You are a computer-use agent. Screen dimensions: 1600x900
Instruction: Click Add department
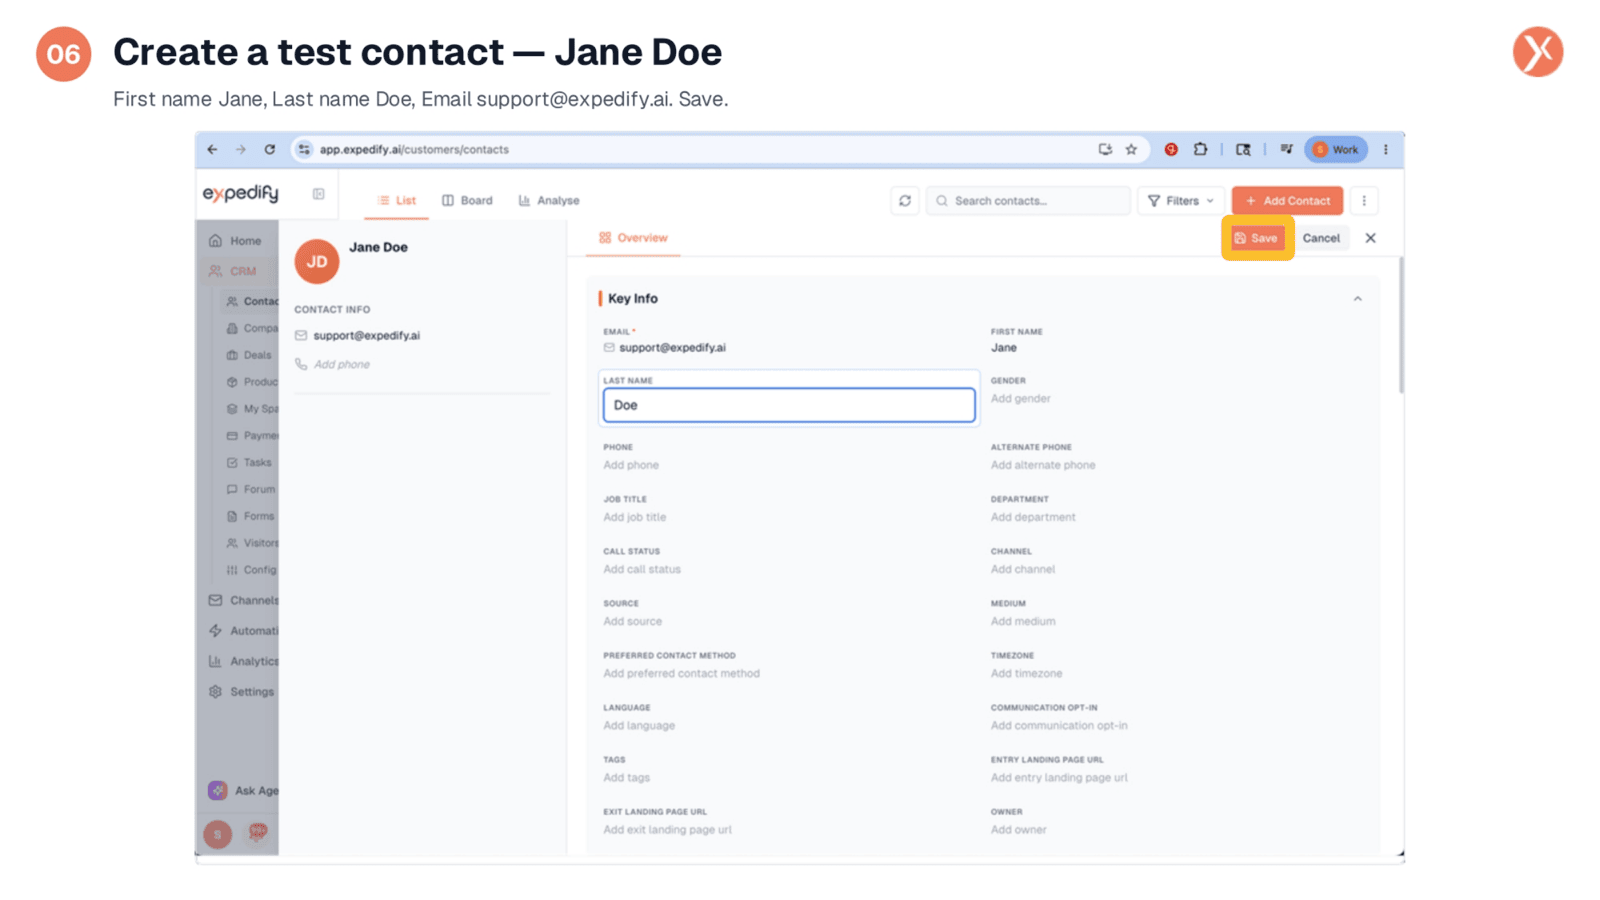point(1033,517)
